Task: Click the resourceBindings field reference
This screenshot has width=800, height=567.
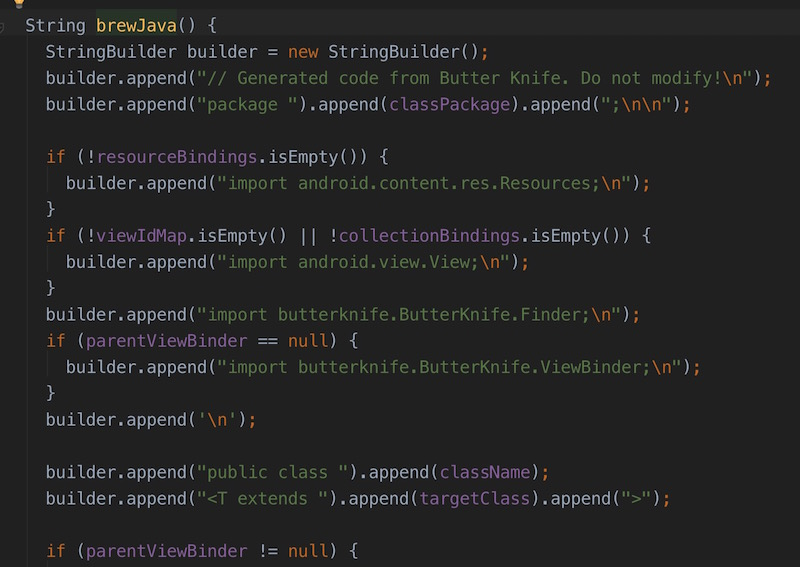Action: coord(177,157)
